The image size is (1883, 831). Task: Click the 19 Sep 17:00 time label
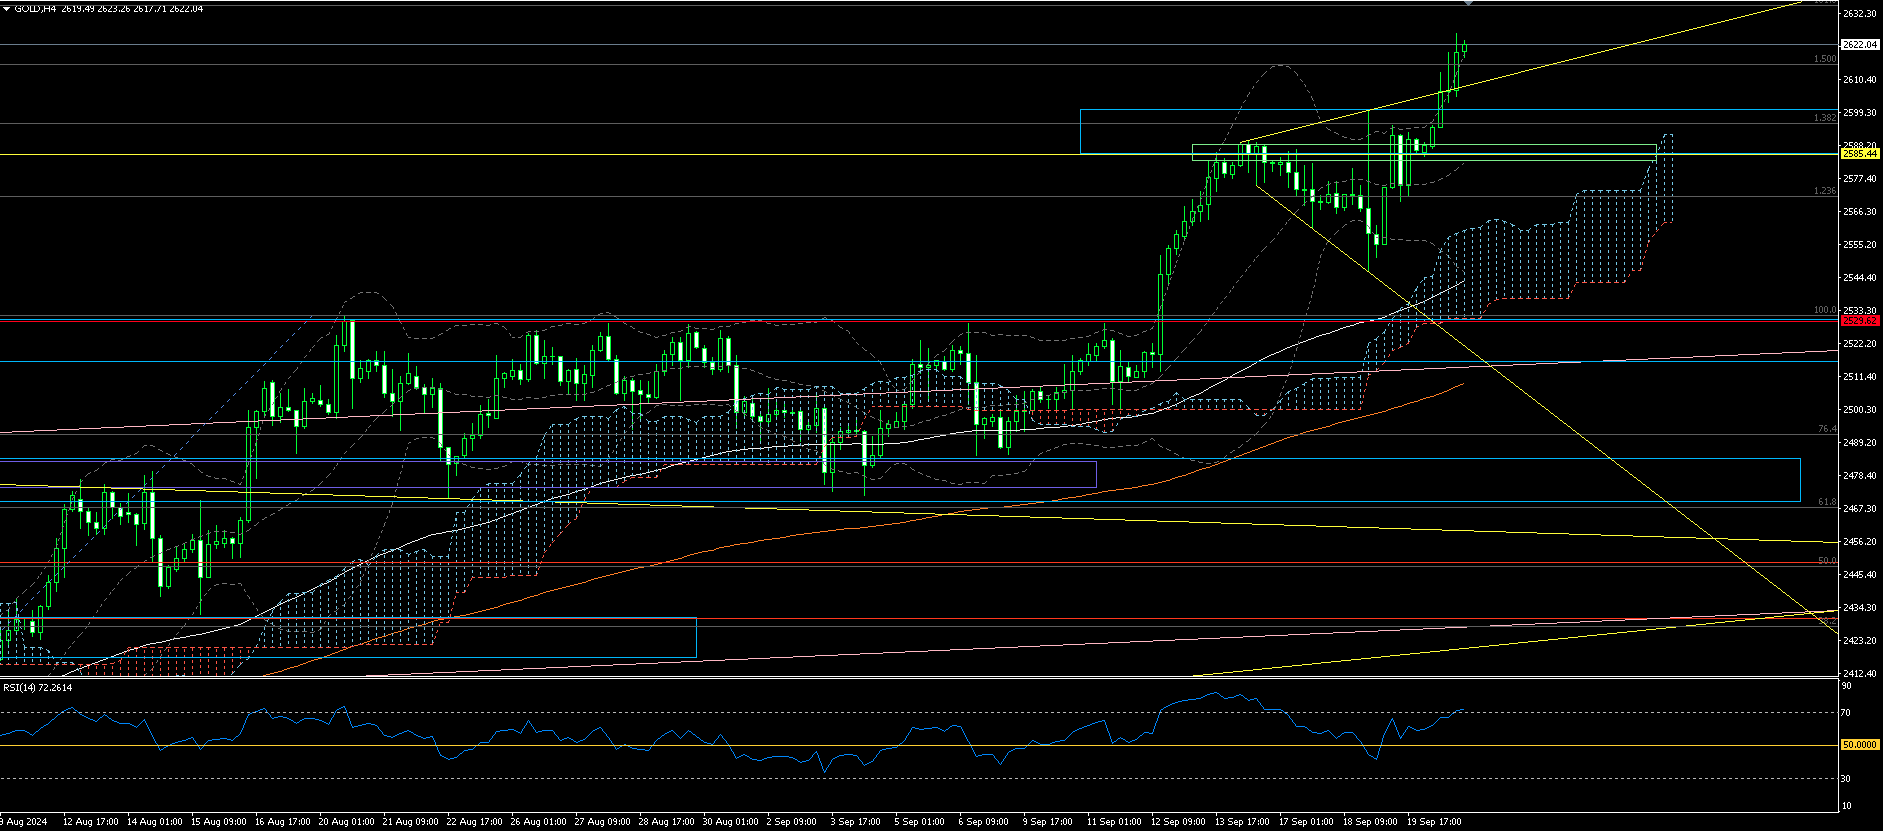[x=1434, y=822]
